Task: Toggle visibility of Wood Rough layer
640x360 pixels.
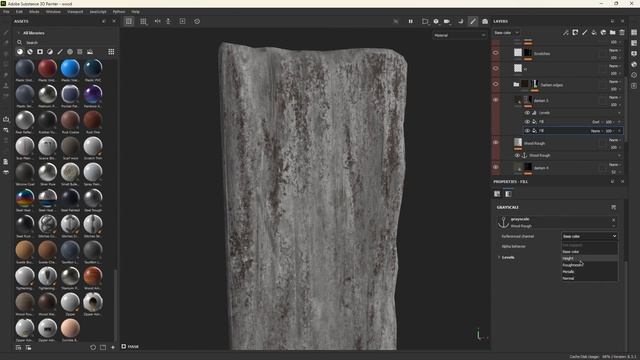Action: [496, 142]
